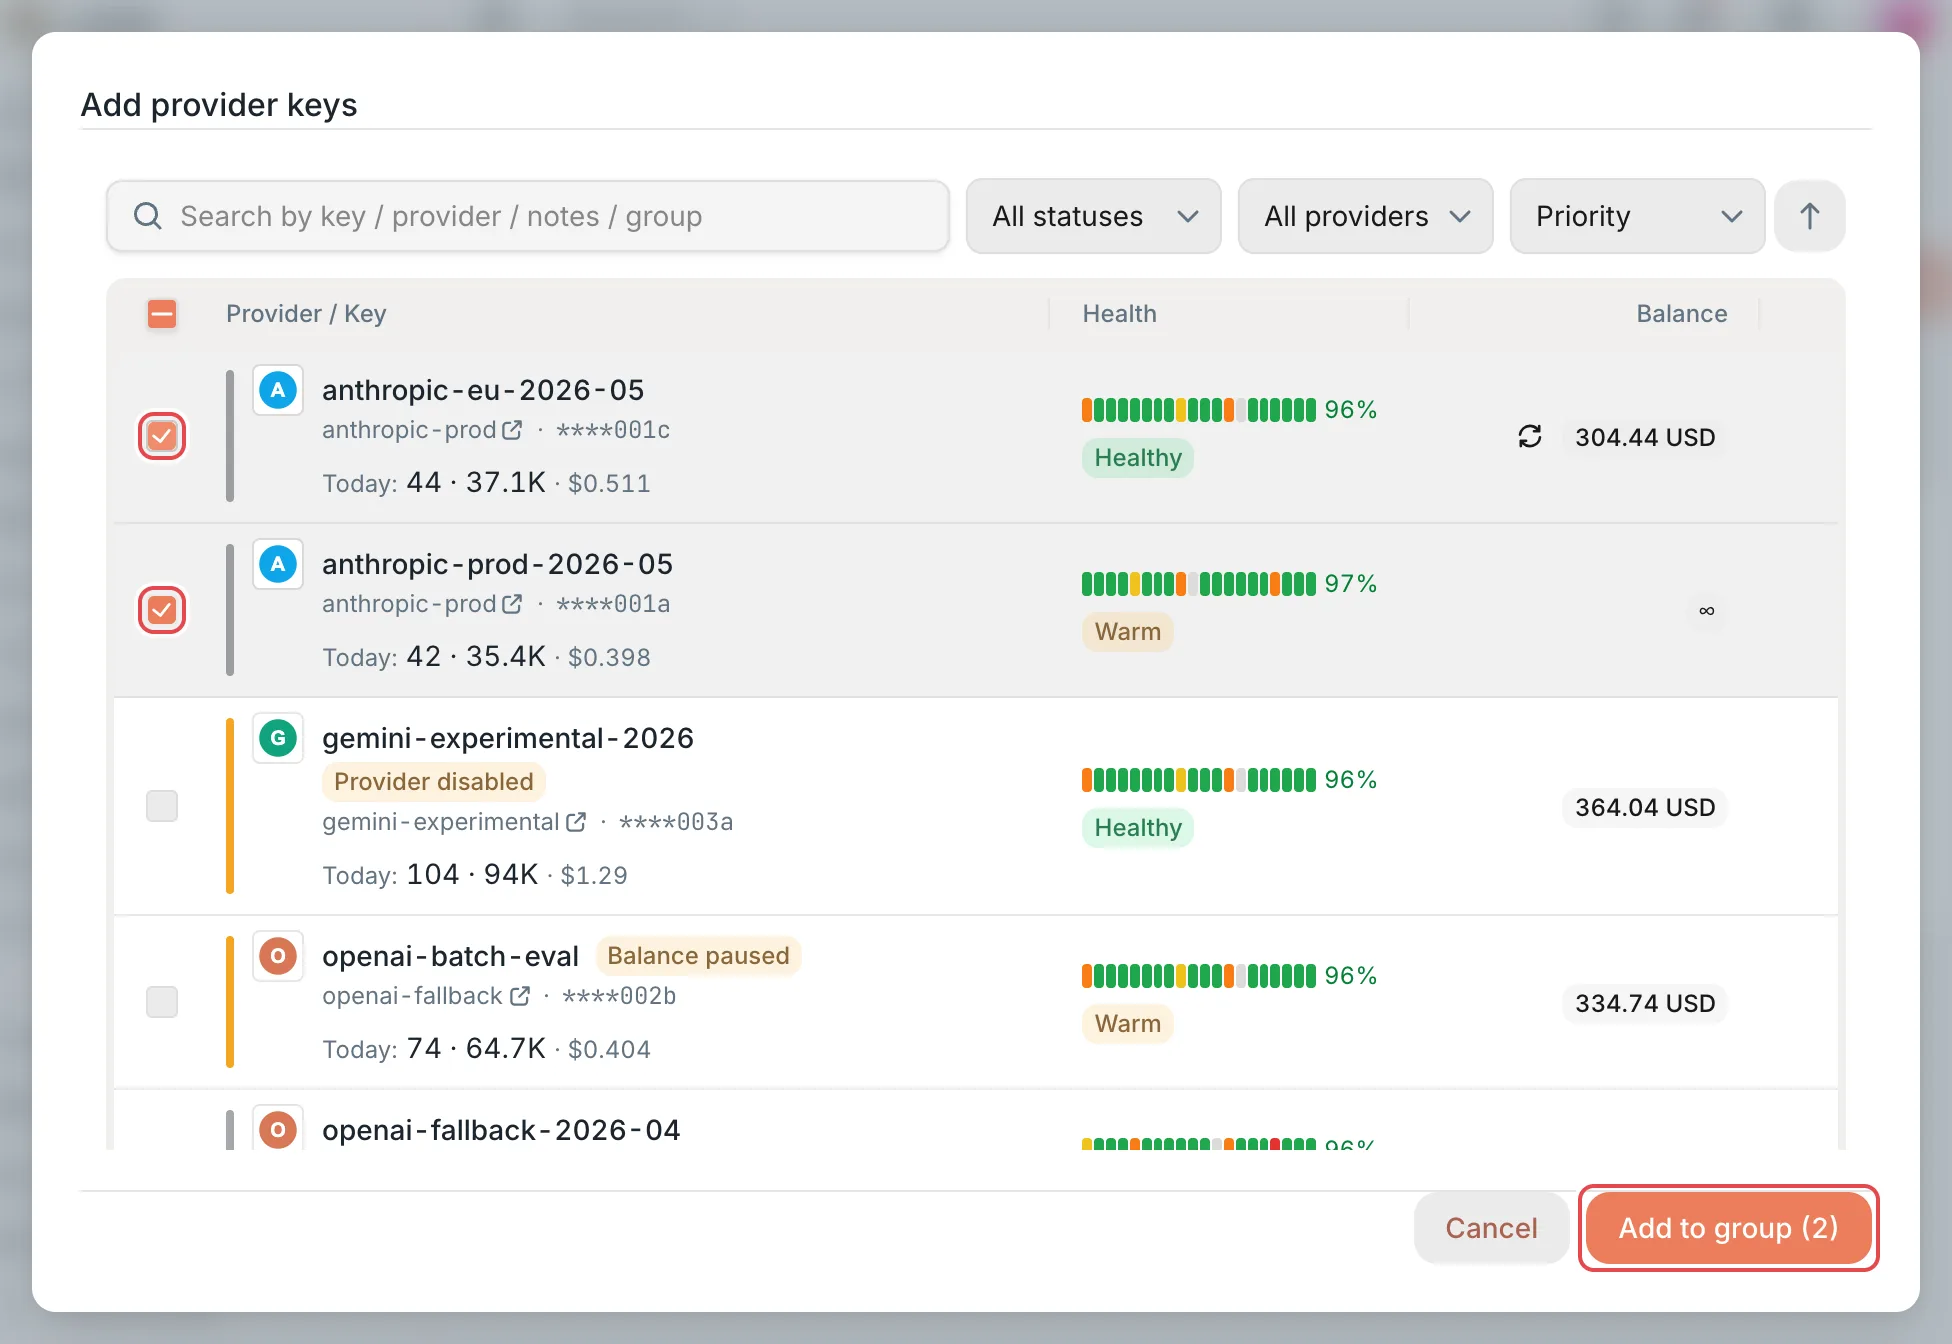
Task: Click Anthropic avatar of anthropic-eu-2026-05
Action: tap(278, 390)
